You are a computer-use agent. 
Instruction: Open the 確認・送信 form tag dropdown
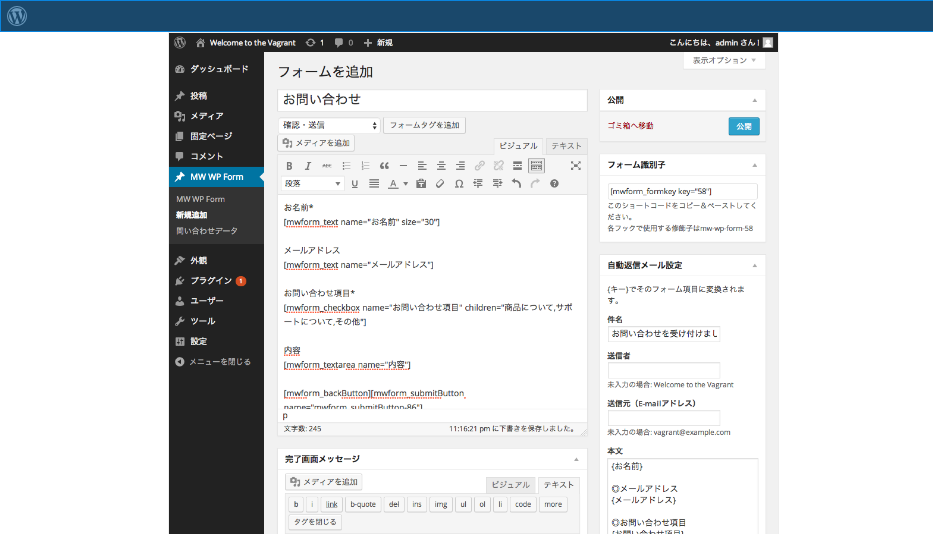pos(329,125)
